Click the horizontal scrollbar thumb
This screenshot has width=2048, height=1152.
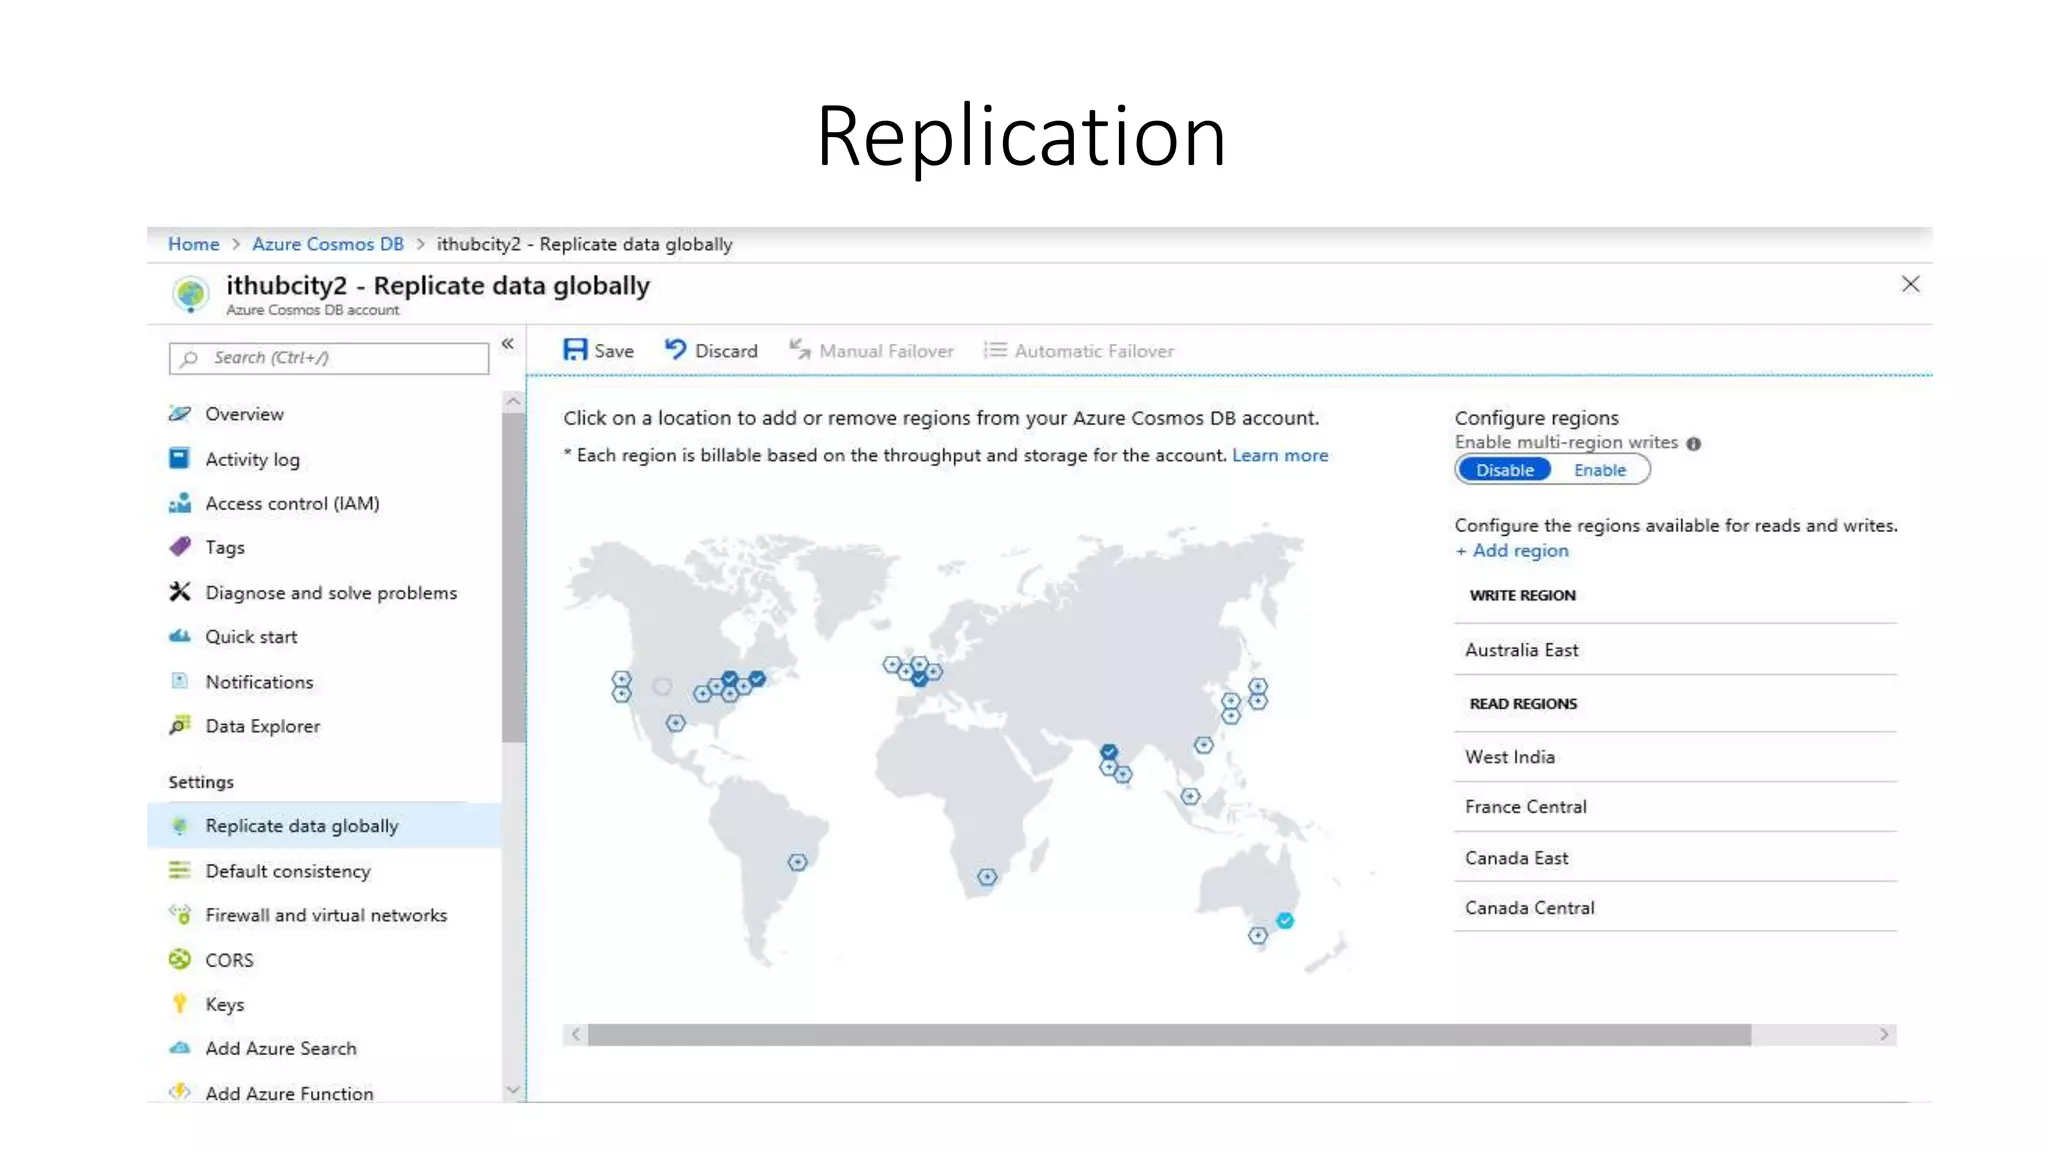(1169, 1034)
